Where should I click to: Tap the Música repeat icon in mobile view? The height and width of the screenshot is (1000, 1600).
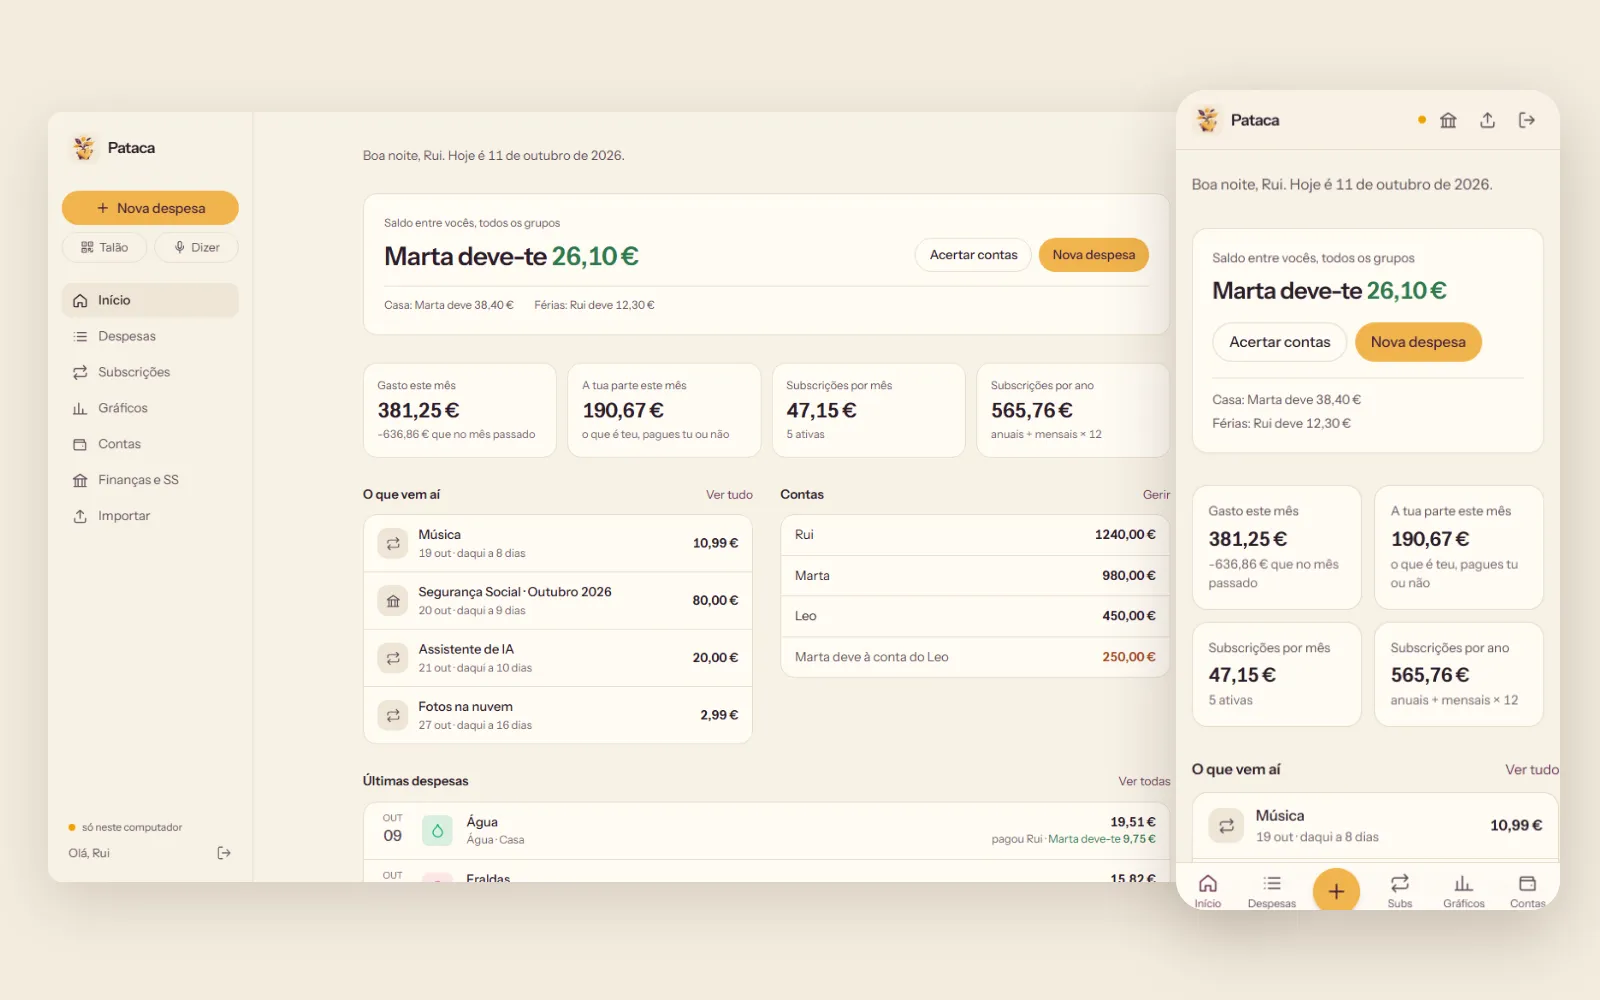point(1226,826)
